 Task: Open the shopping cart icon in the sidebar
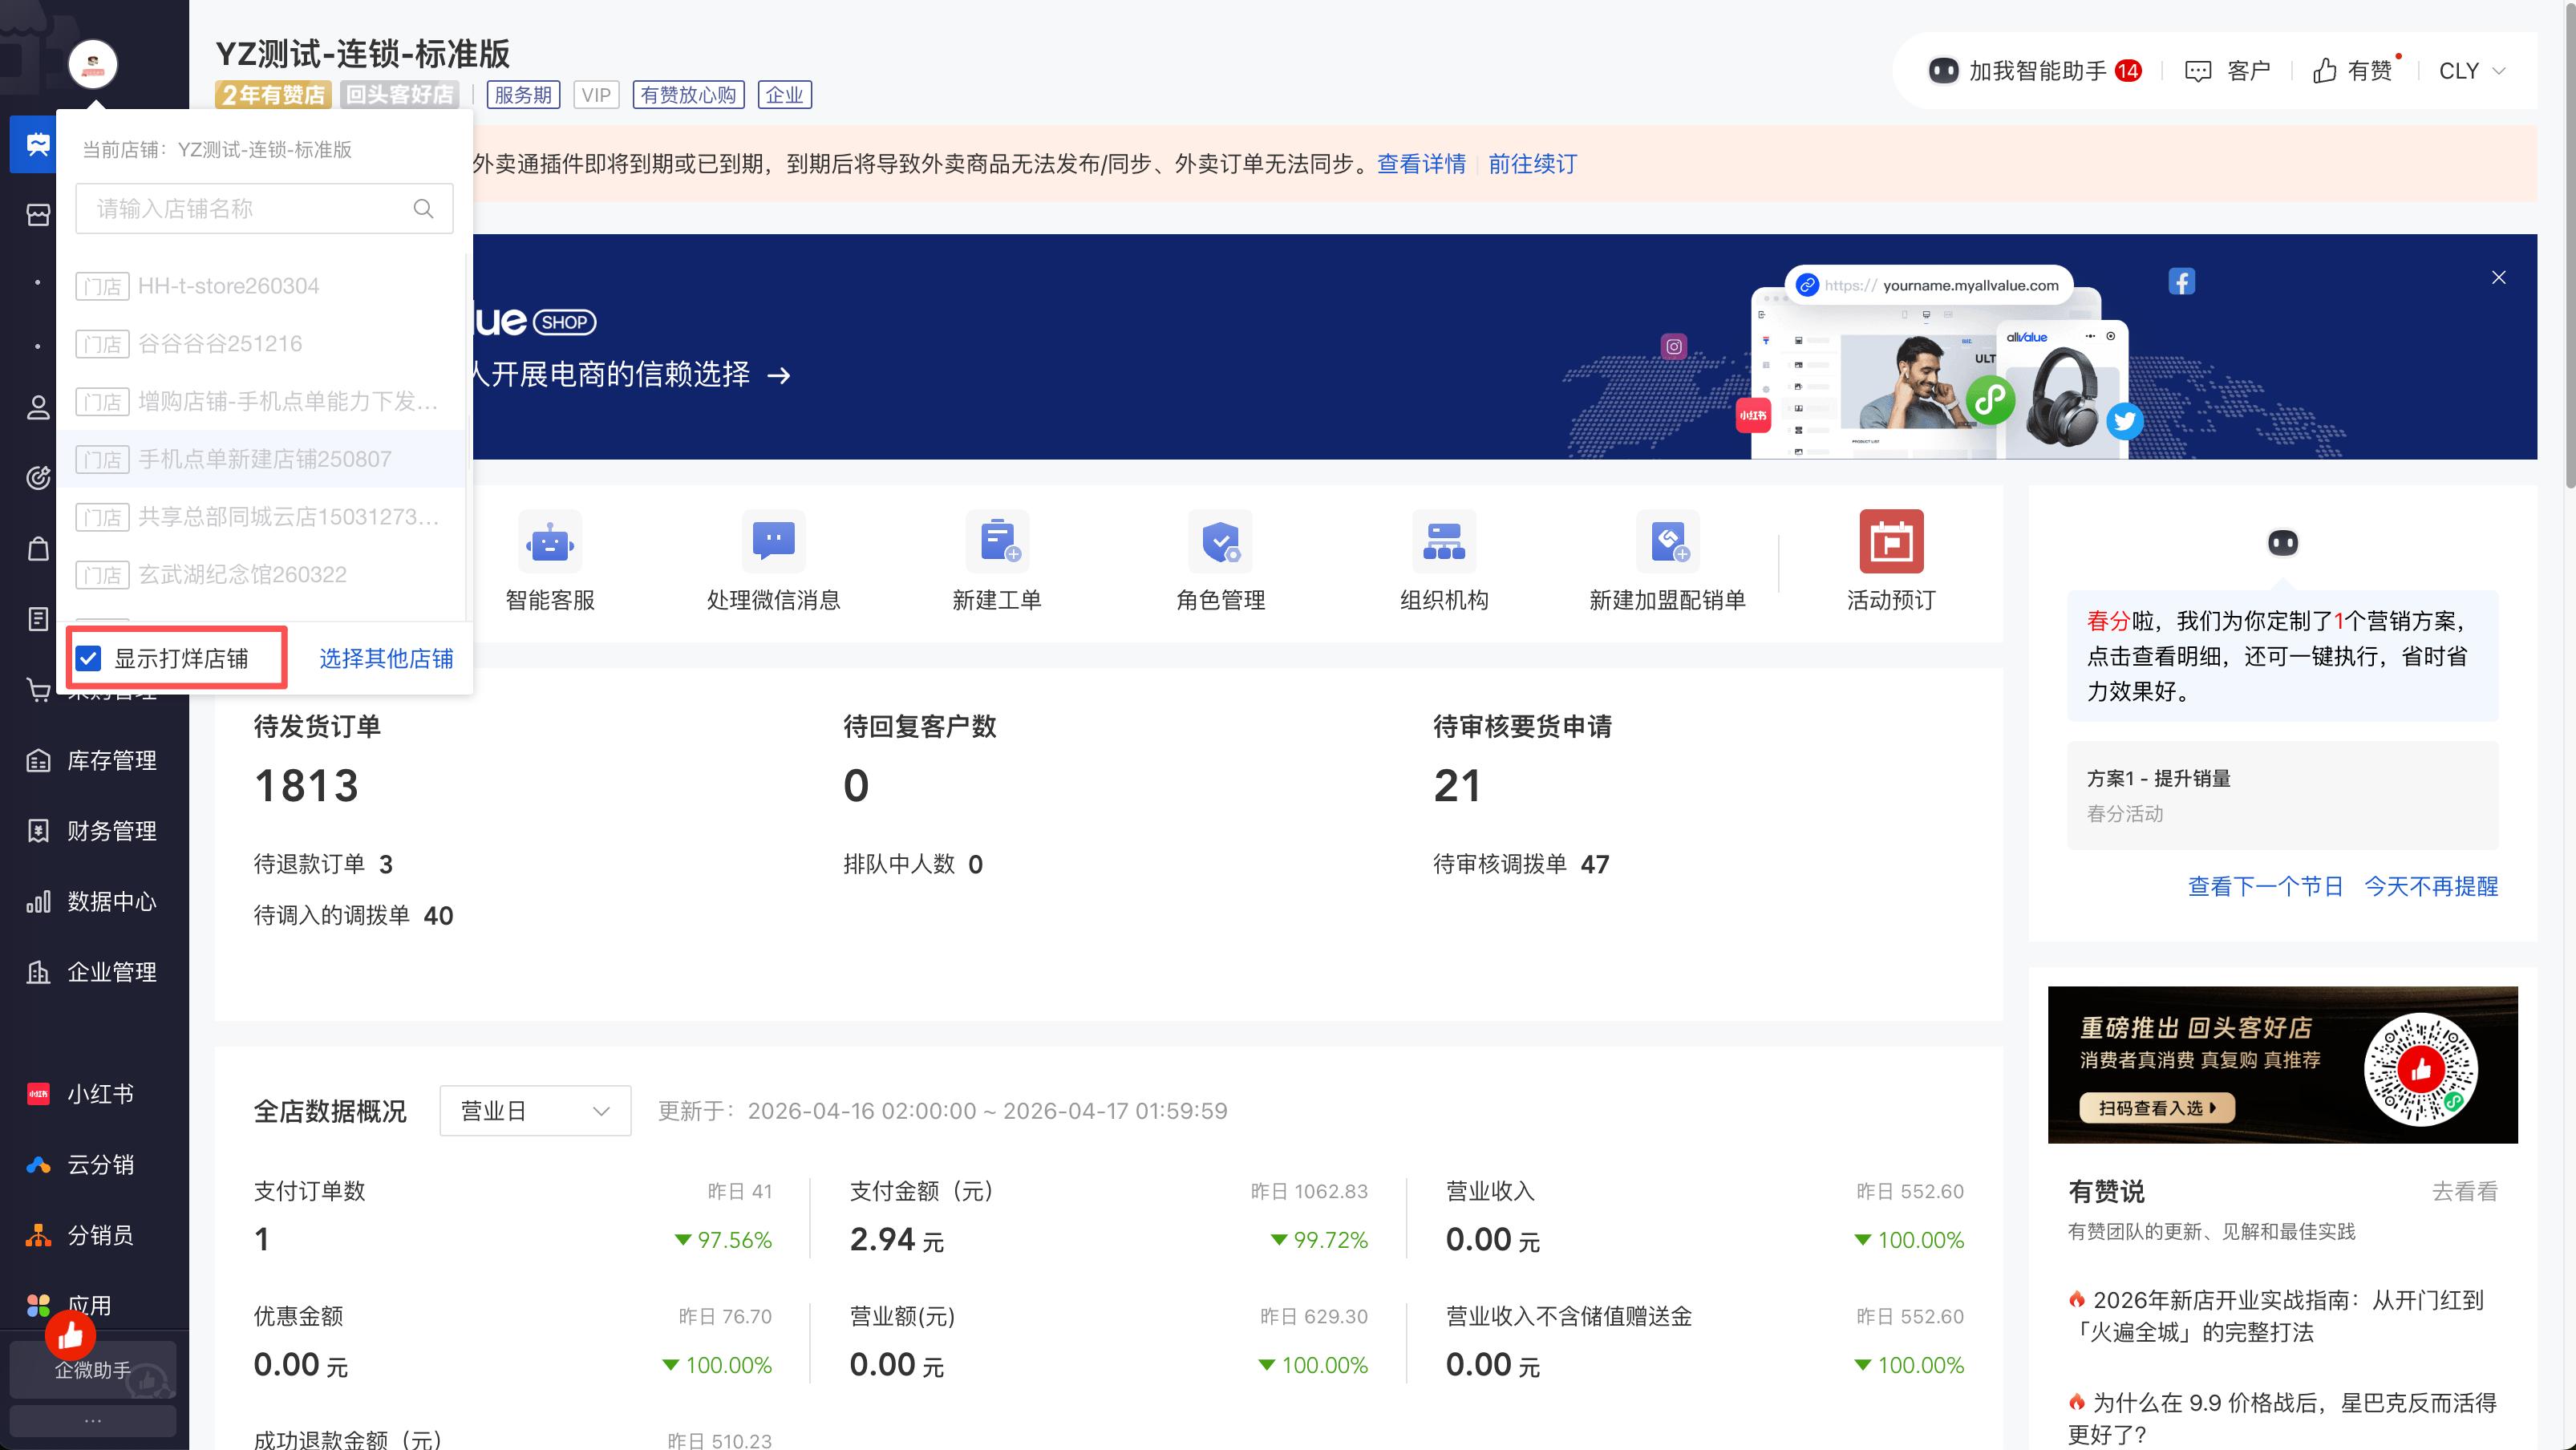(x=38, y=690)
